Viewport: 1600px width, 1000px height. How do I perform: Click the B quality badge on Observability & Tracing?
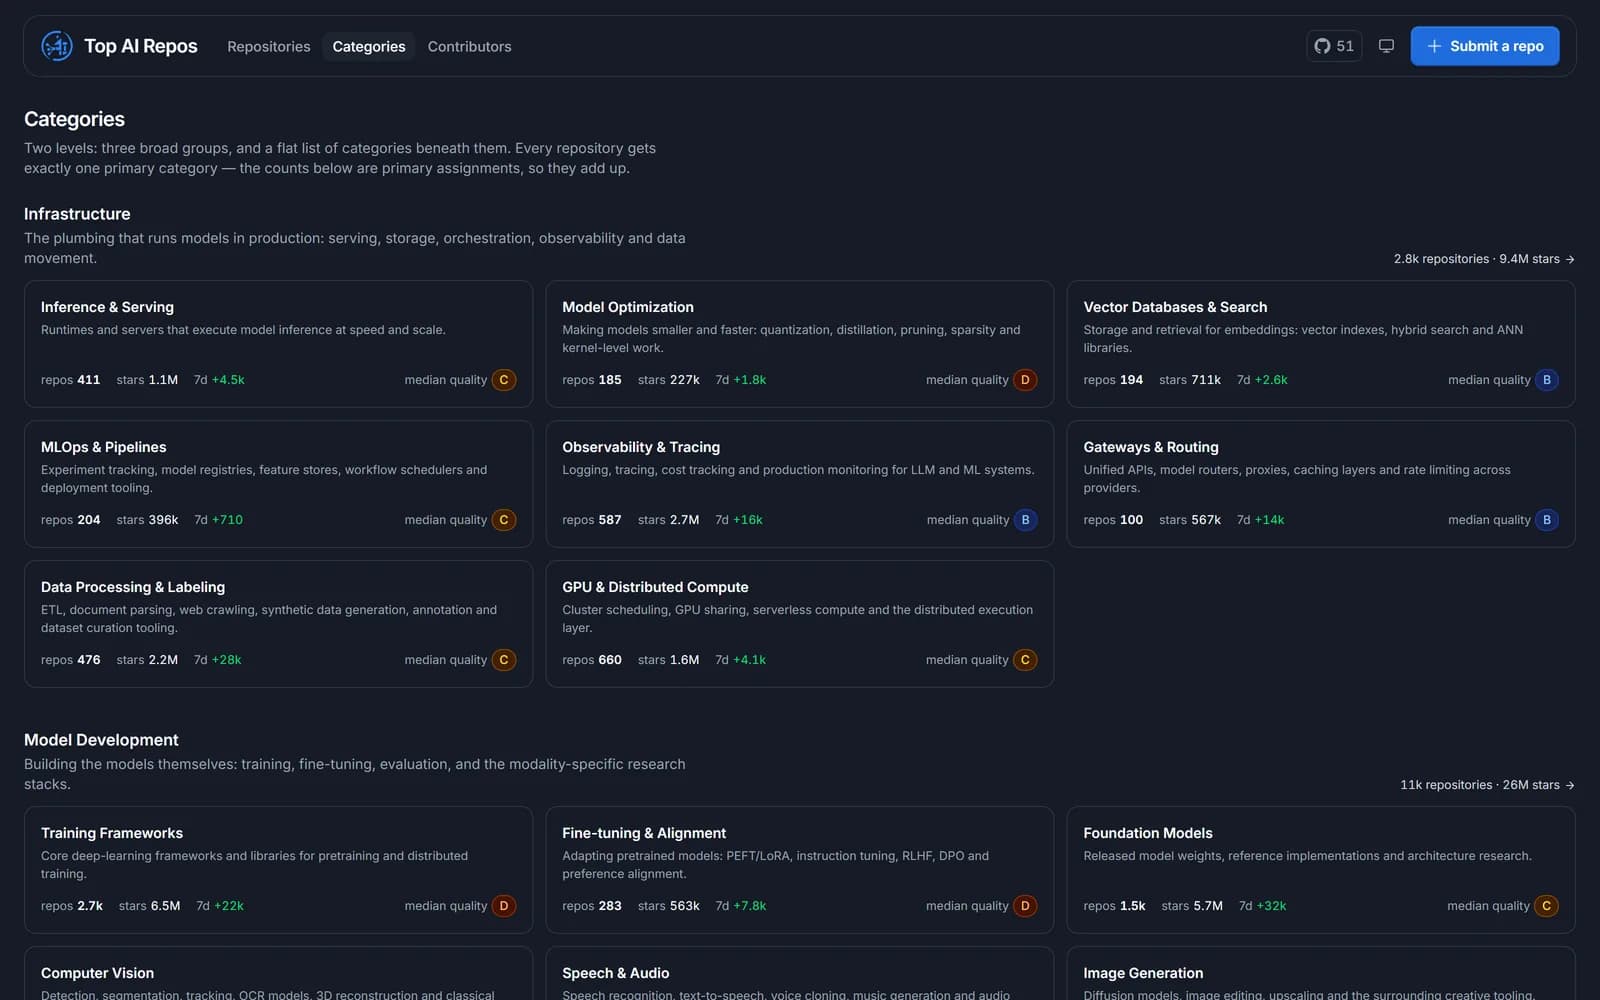coord(1025,520)
